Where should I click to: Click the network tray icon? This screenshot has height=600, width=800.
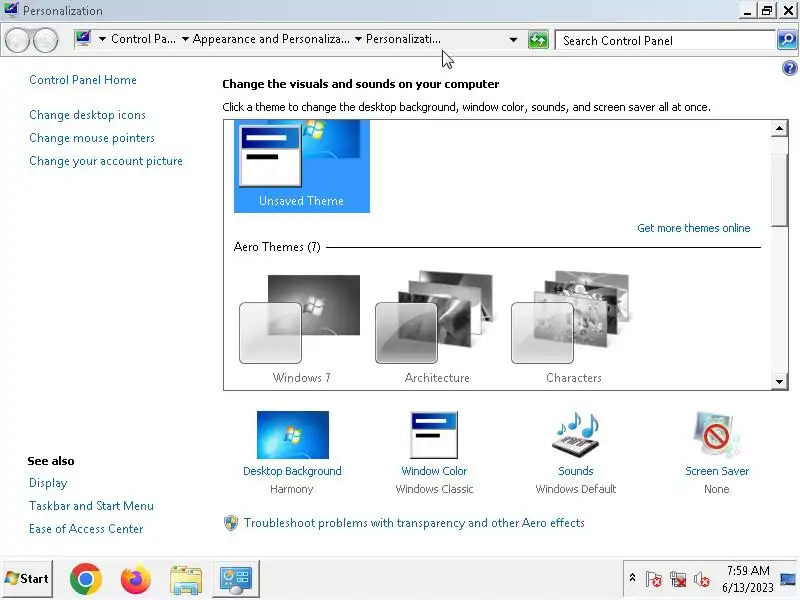point(678,579)
